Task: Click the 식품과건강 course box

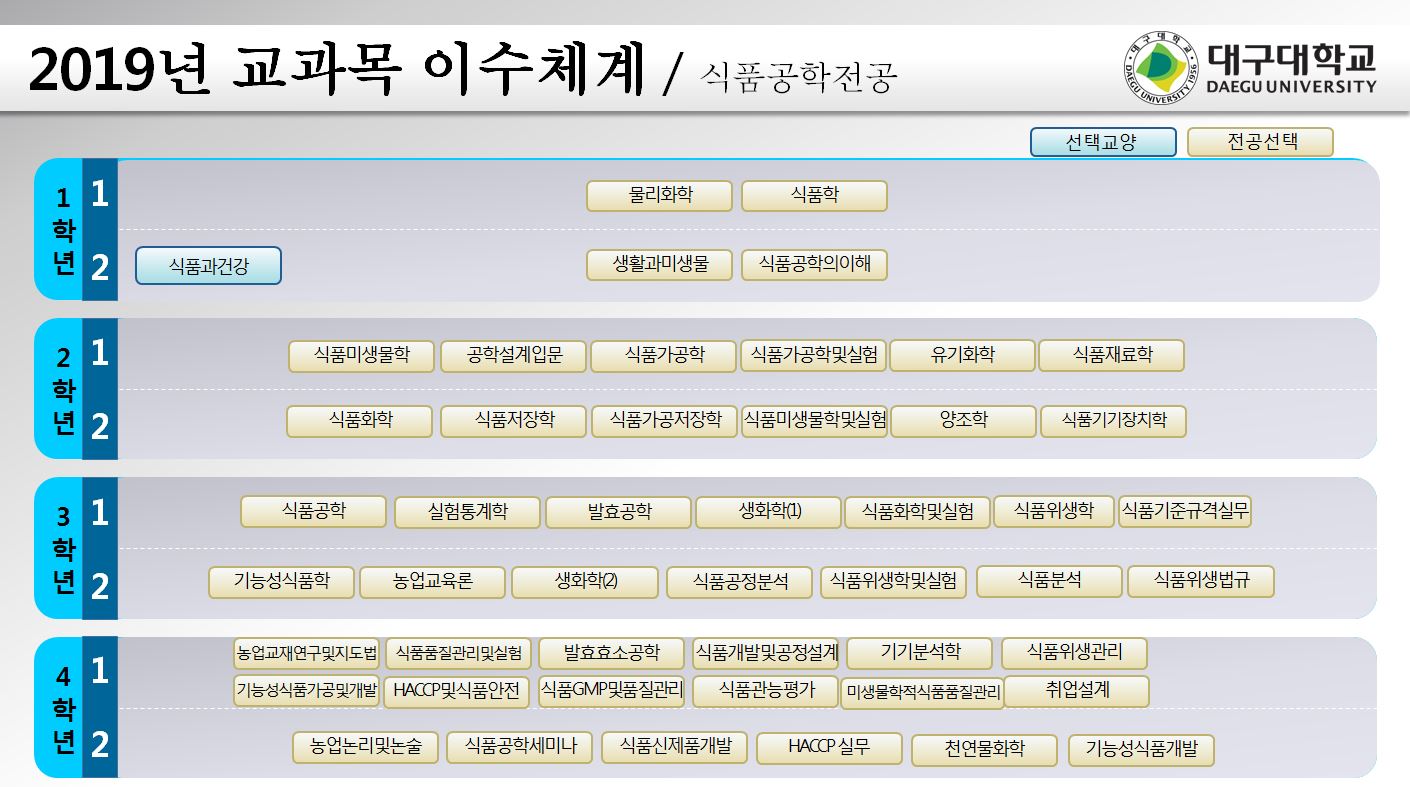Action: coord(208,266)
